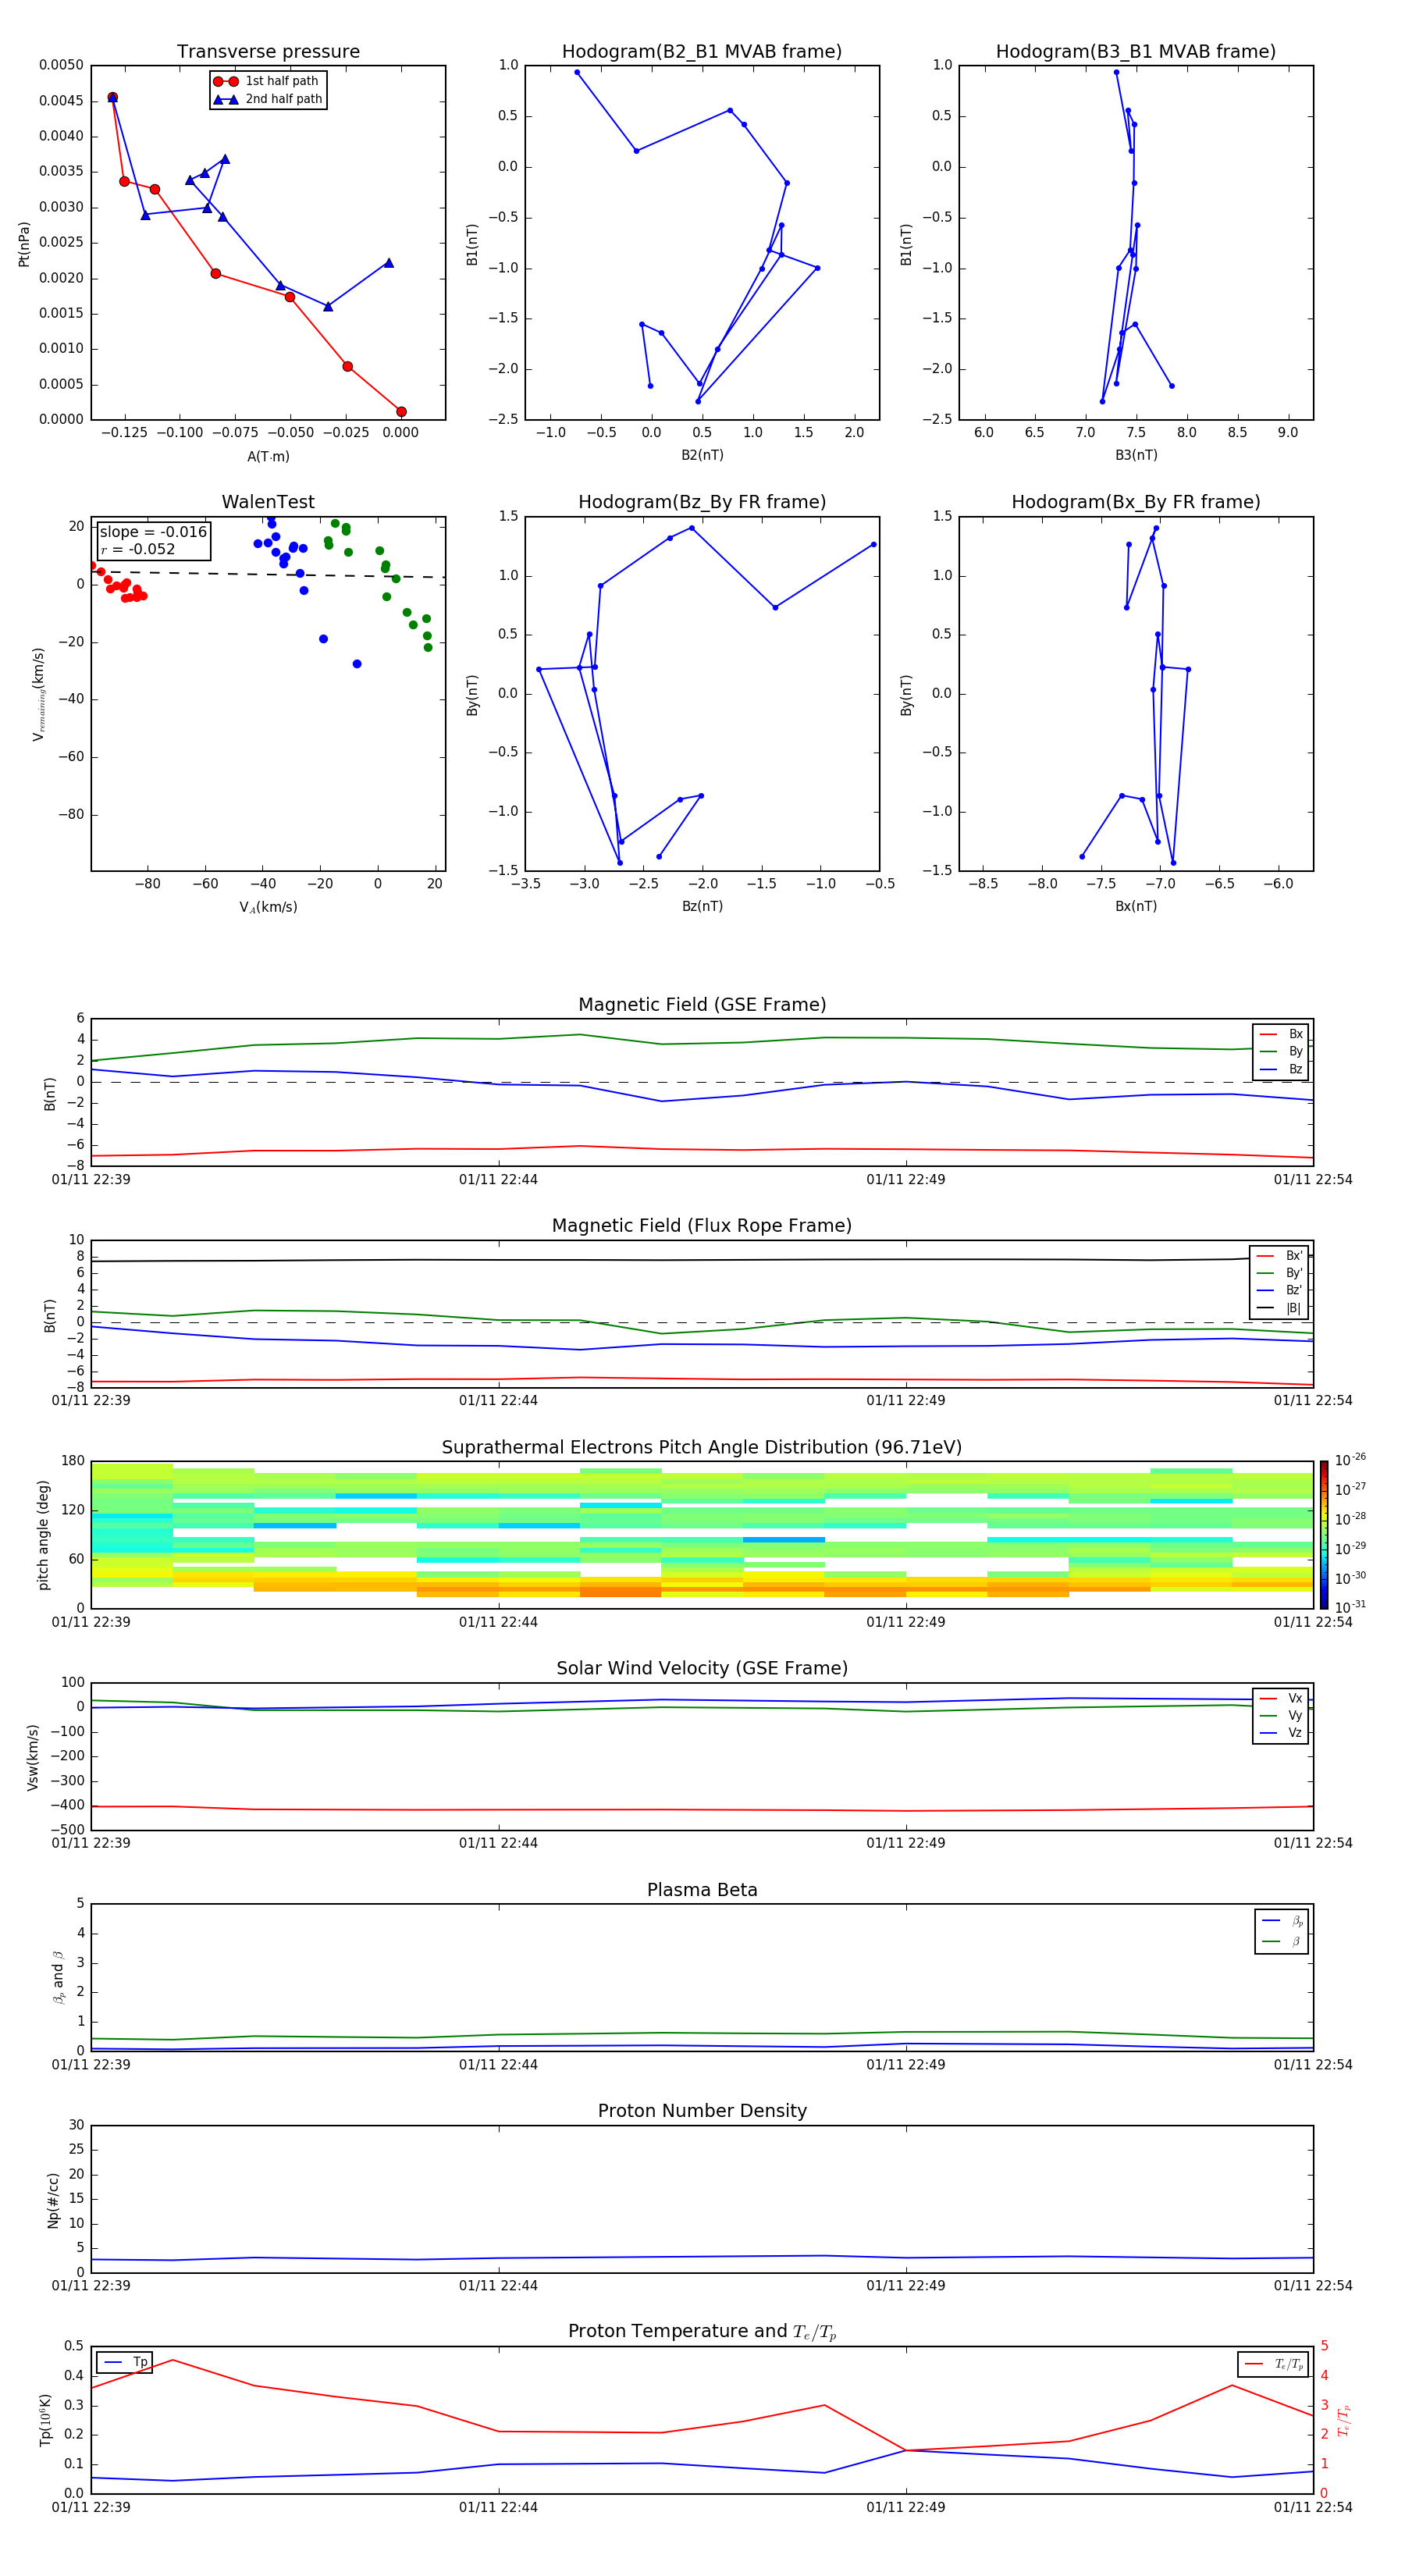Click the "Solar Wind Velocity (GSE Frame)" title
1405x2576 pixels.
coord(702,1668)
